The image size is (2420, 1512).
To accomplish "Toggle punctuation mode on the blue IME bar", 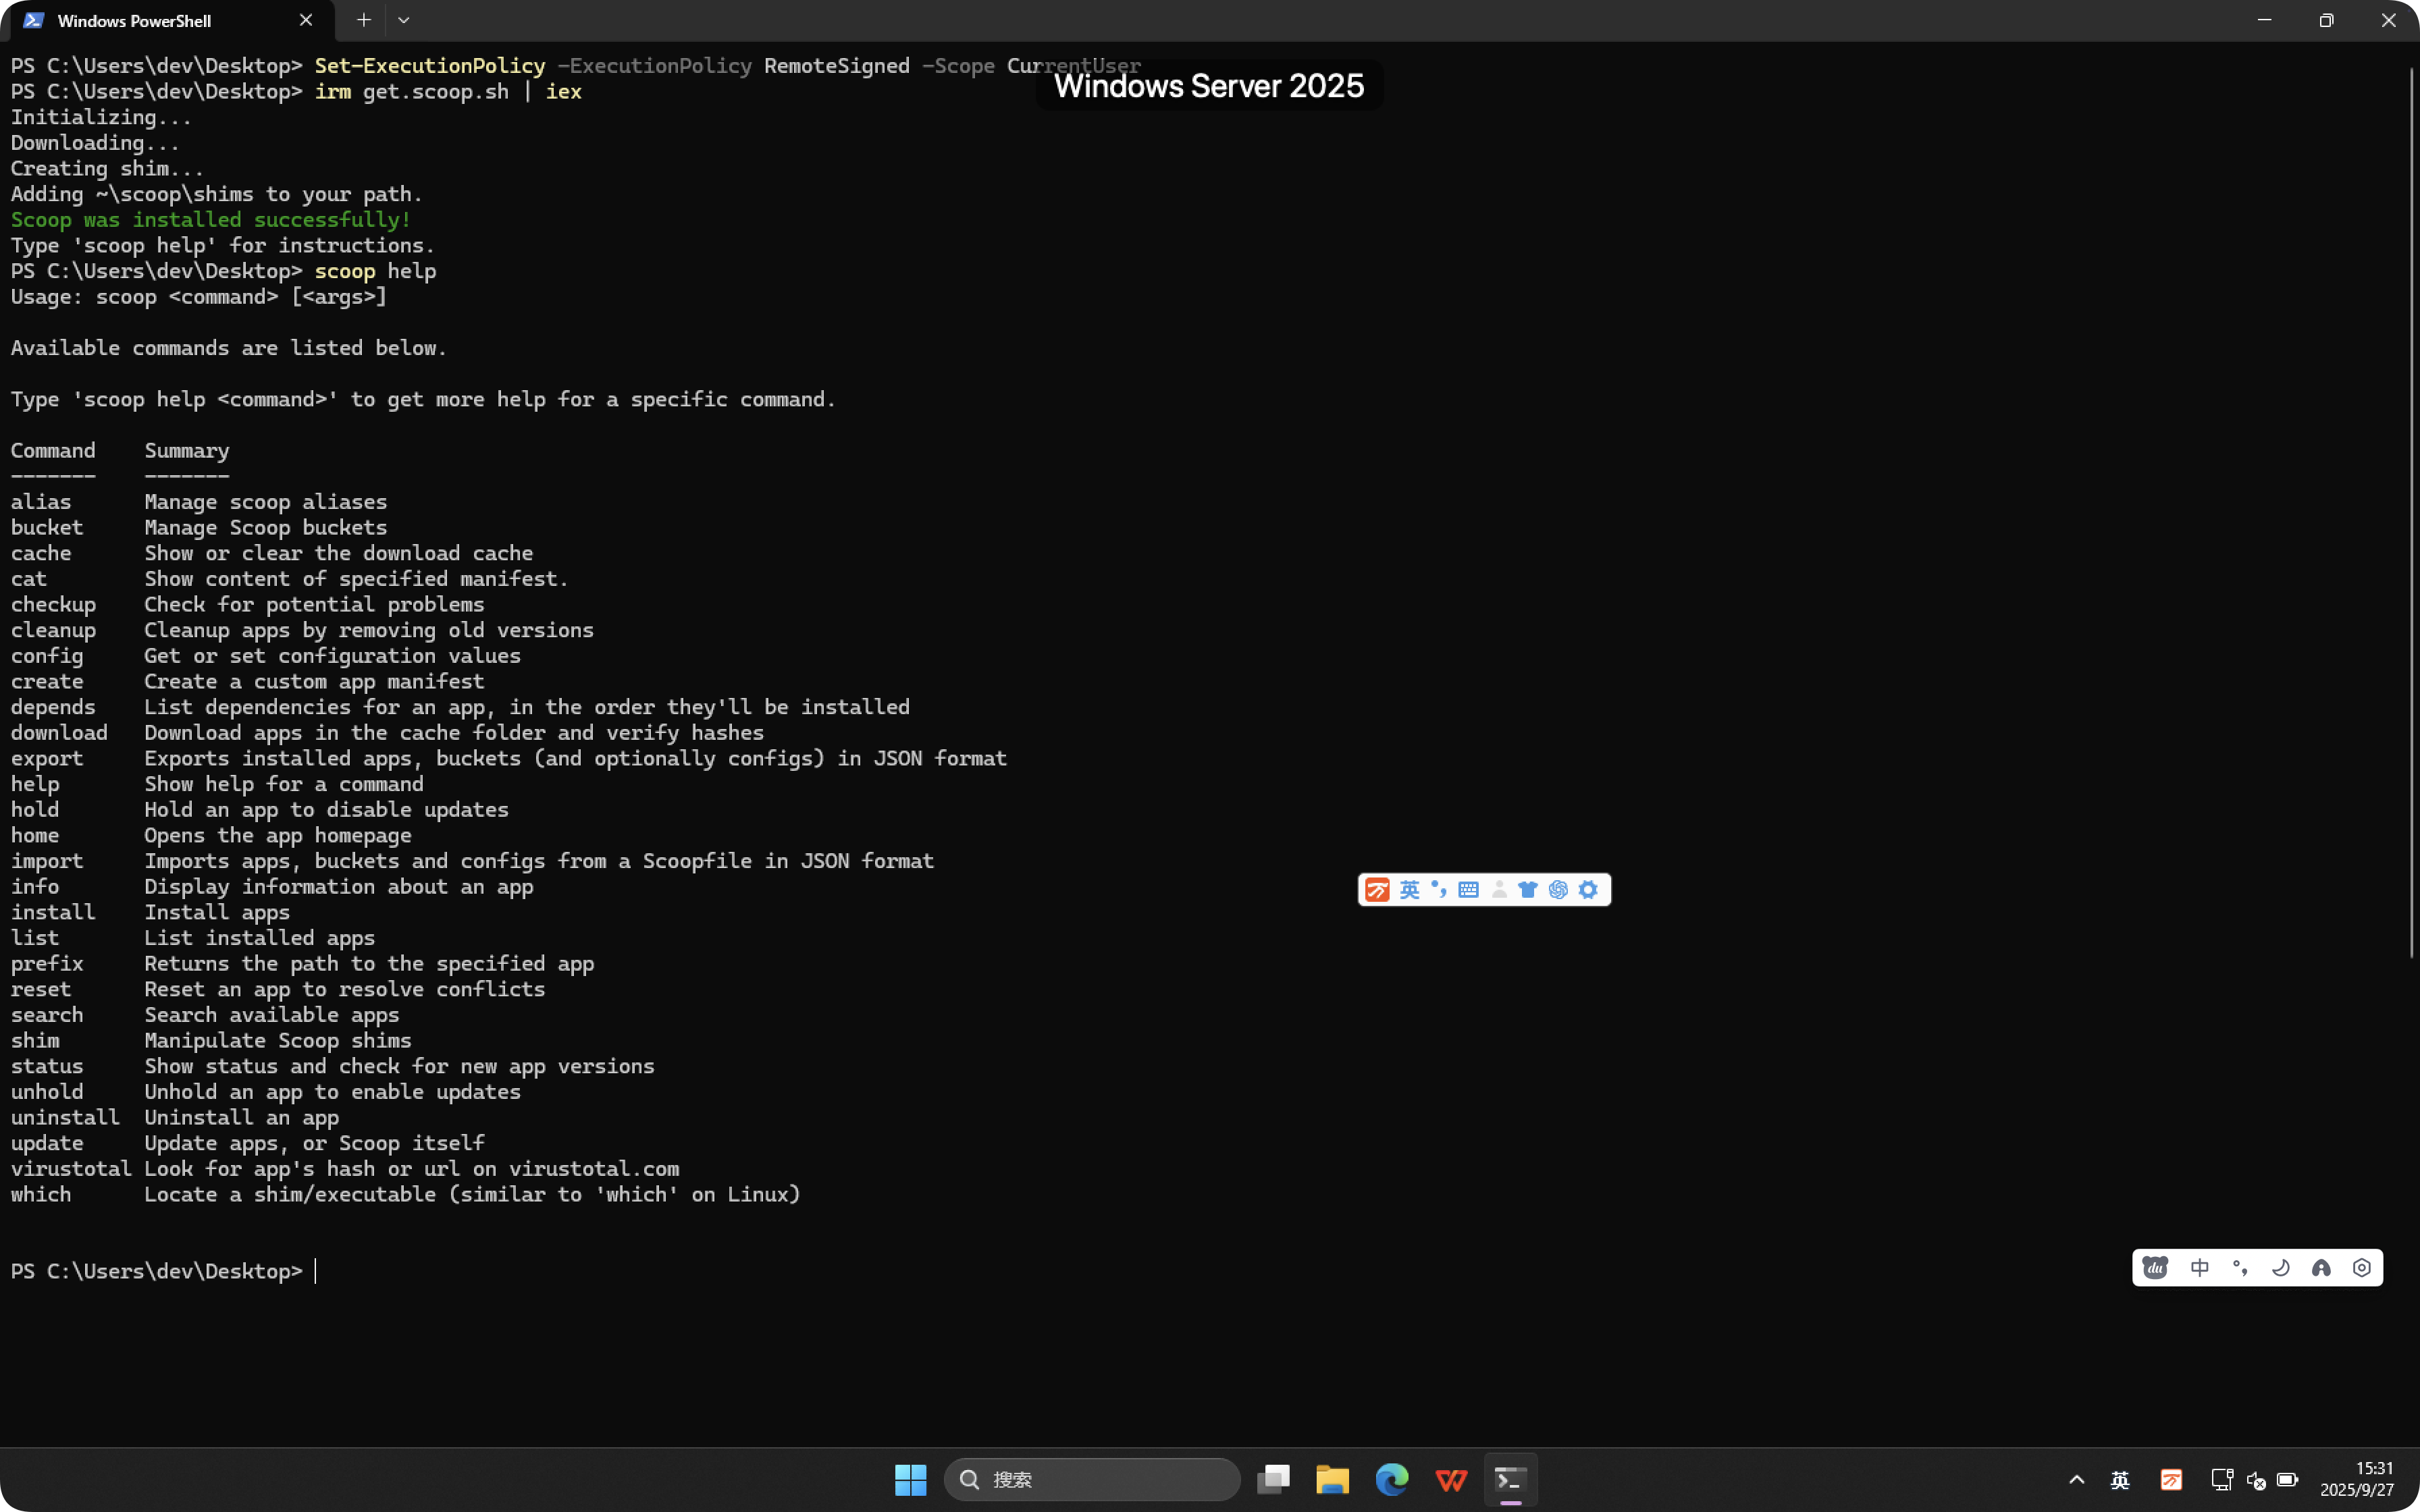I will click(x=1439, y=889).
